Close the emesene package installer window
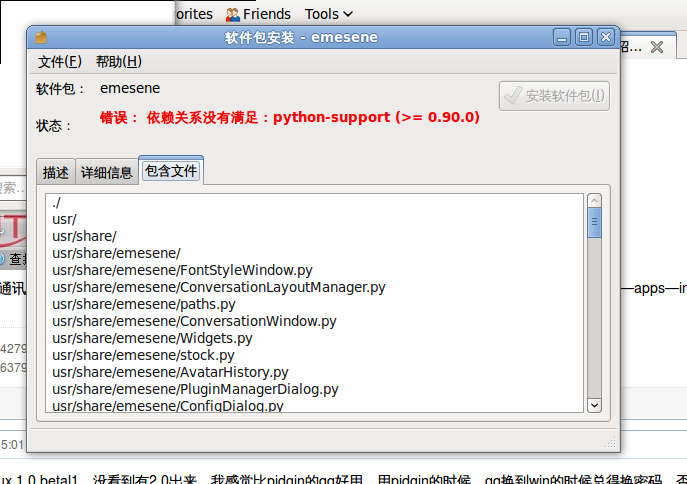The image size is (687, 484). pyautogui.click(x=606, y=38)
